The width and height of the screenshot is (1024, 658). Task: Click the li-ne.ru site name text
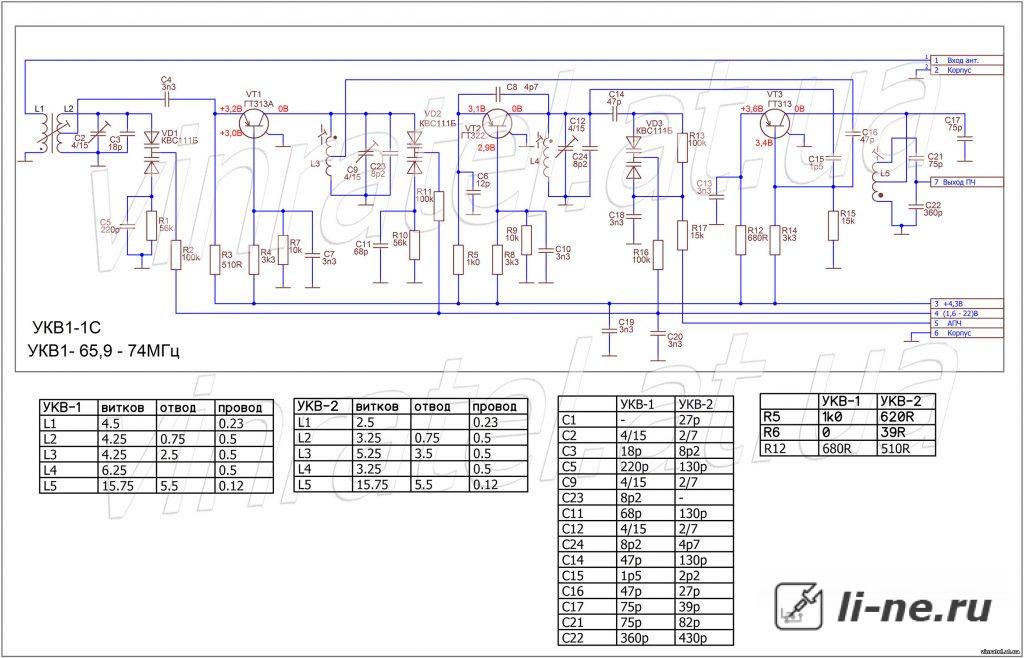[x=914, y=609]
